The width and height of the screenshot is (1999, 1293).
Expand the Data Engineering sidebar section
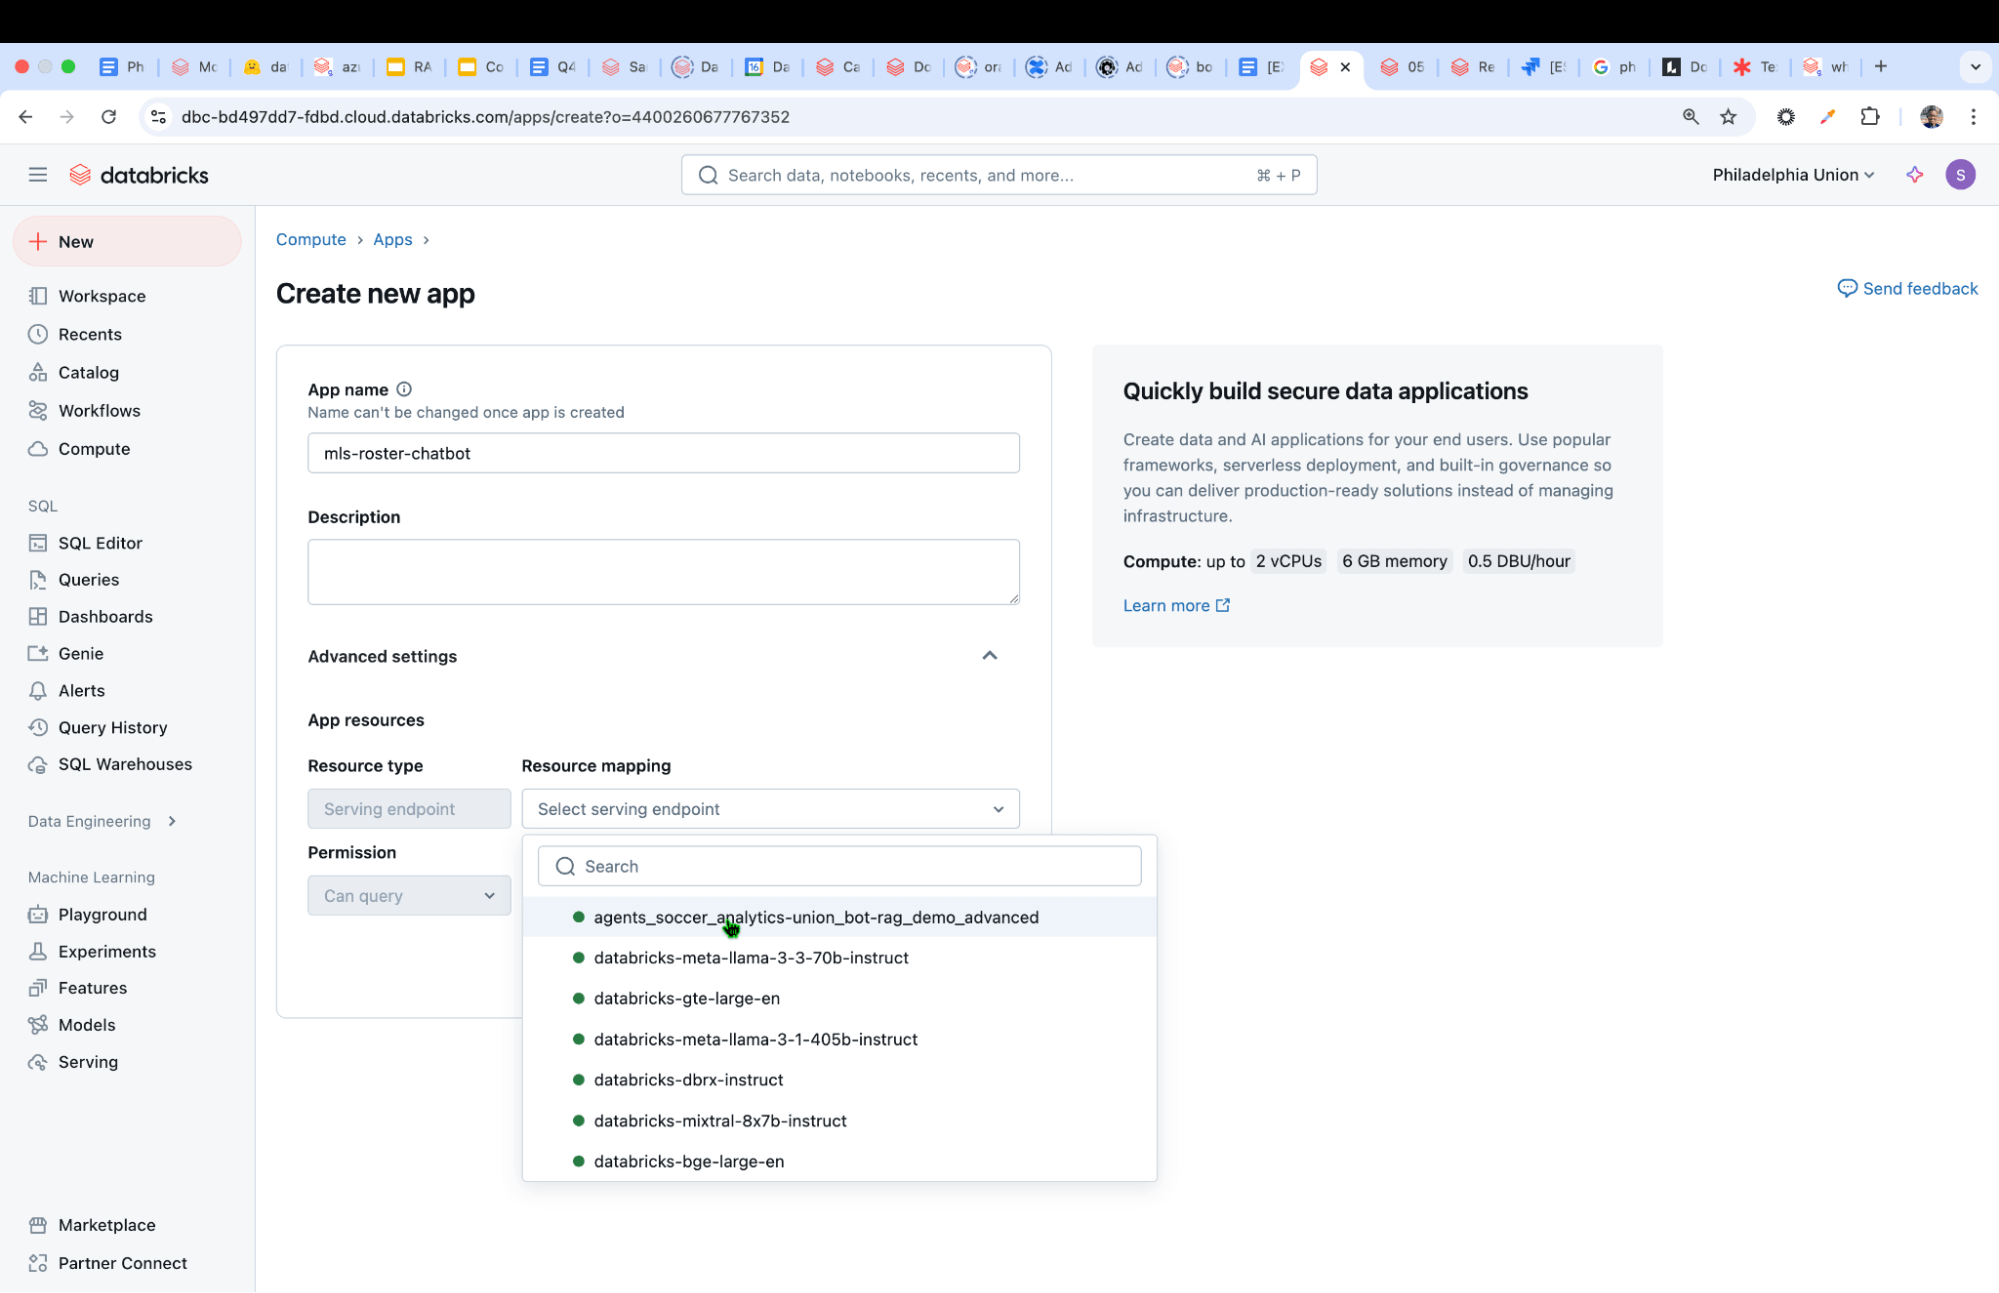pos(101,821)
